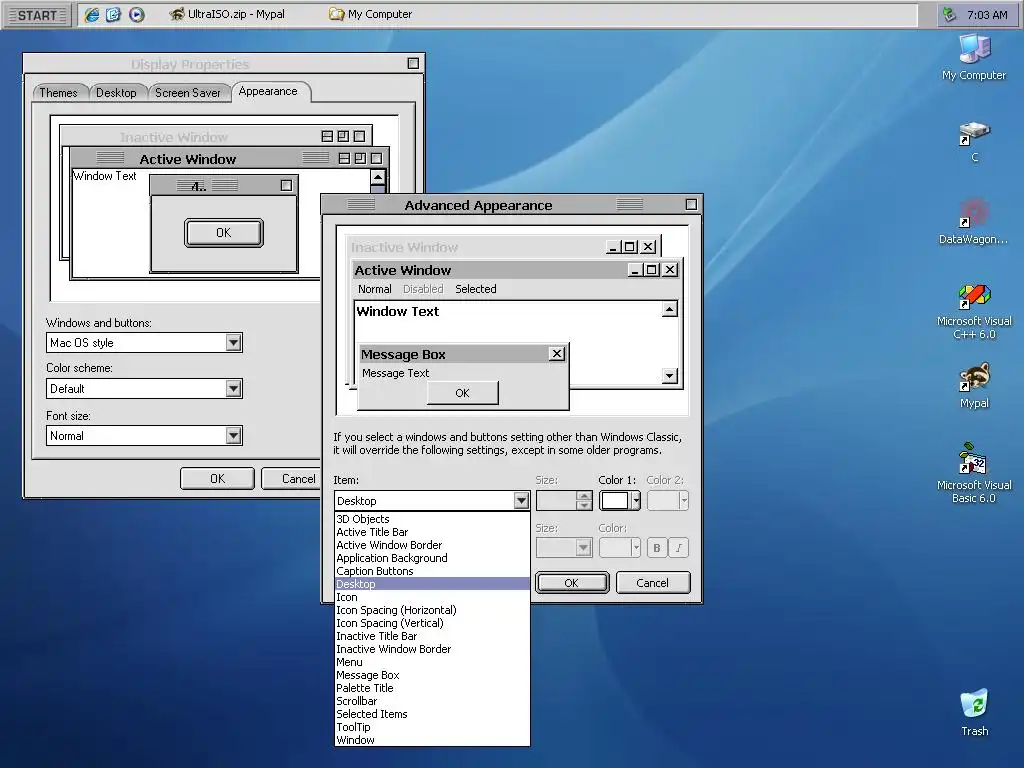Click the taskbar clock showing 7:03 AM

pyautogui.click(x=987, y=14)
